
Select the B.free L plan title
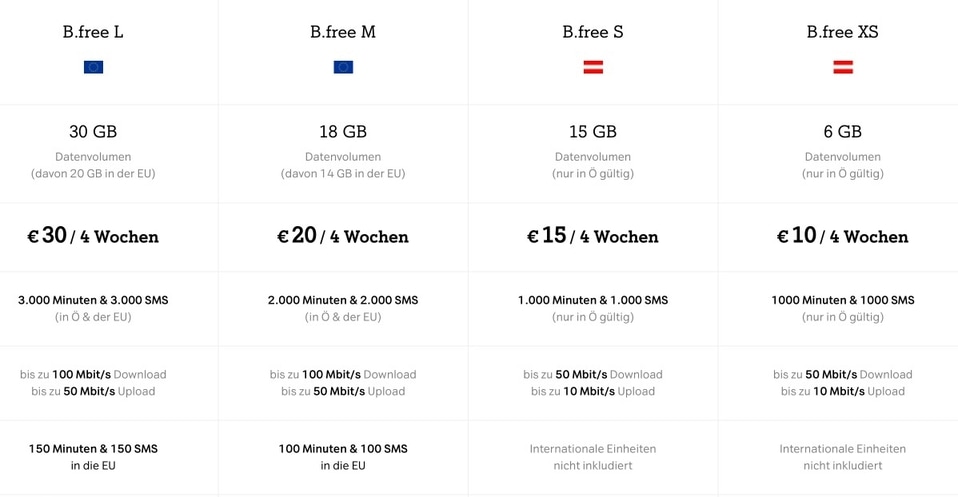(x=93, y=32)
